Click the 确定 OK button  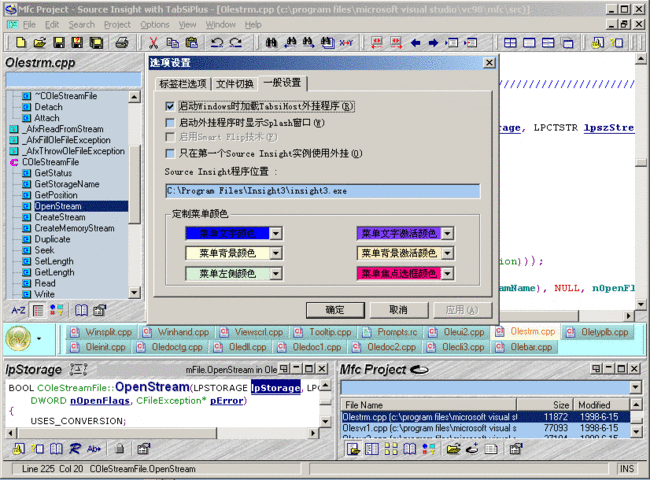335,310
